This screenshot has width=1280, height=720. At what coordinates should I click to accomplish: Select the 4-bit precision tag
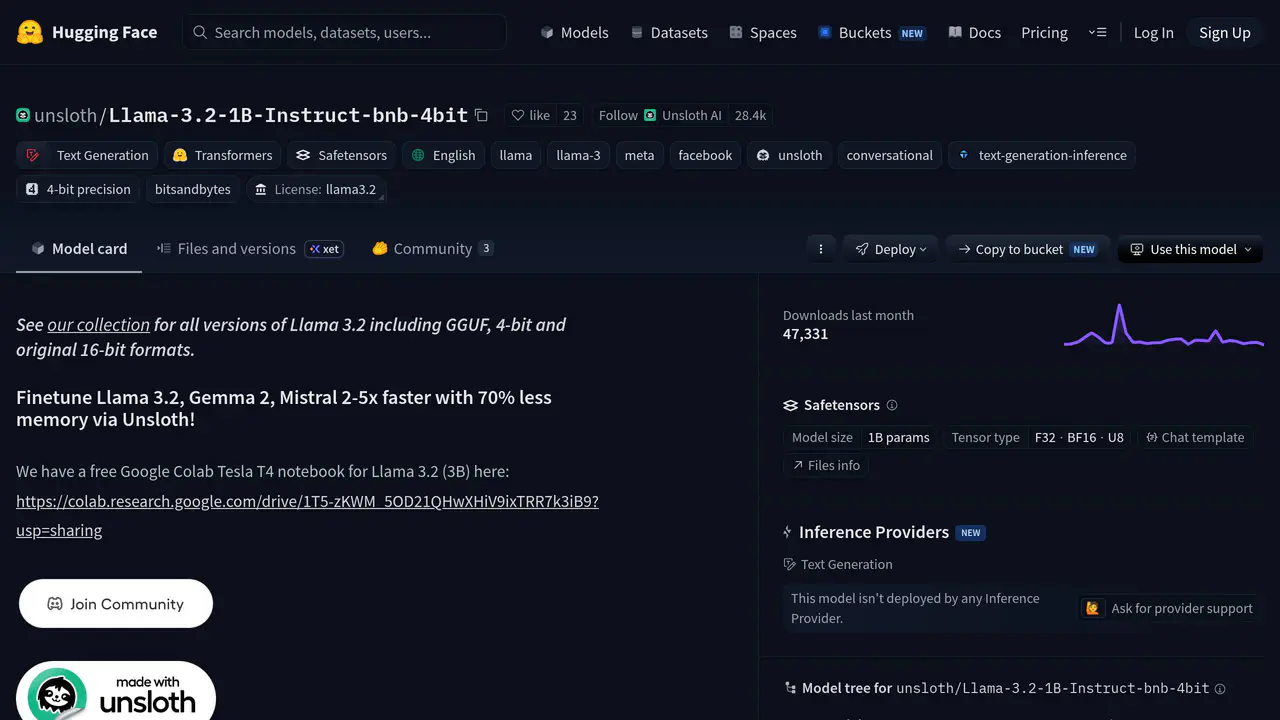click(78, 189)
